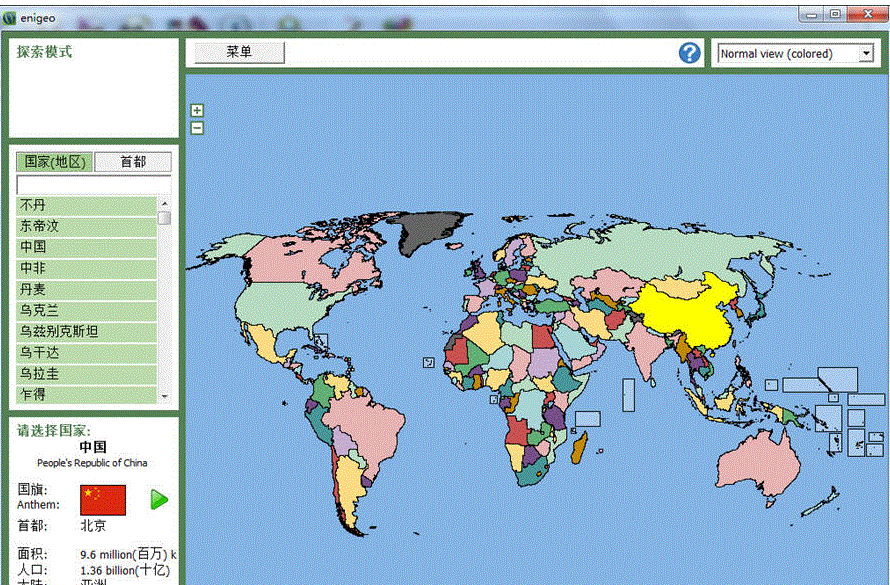Select 乌克兰 in the country list
The width and height of the screenshot is (890, 585).
pos(86,310)
